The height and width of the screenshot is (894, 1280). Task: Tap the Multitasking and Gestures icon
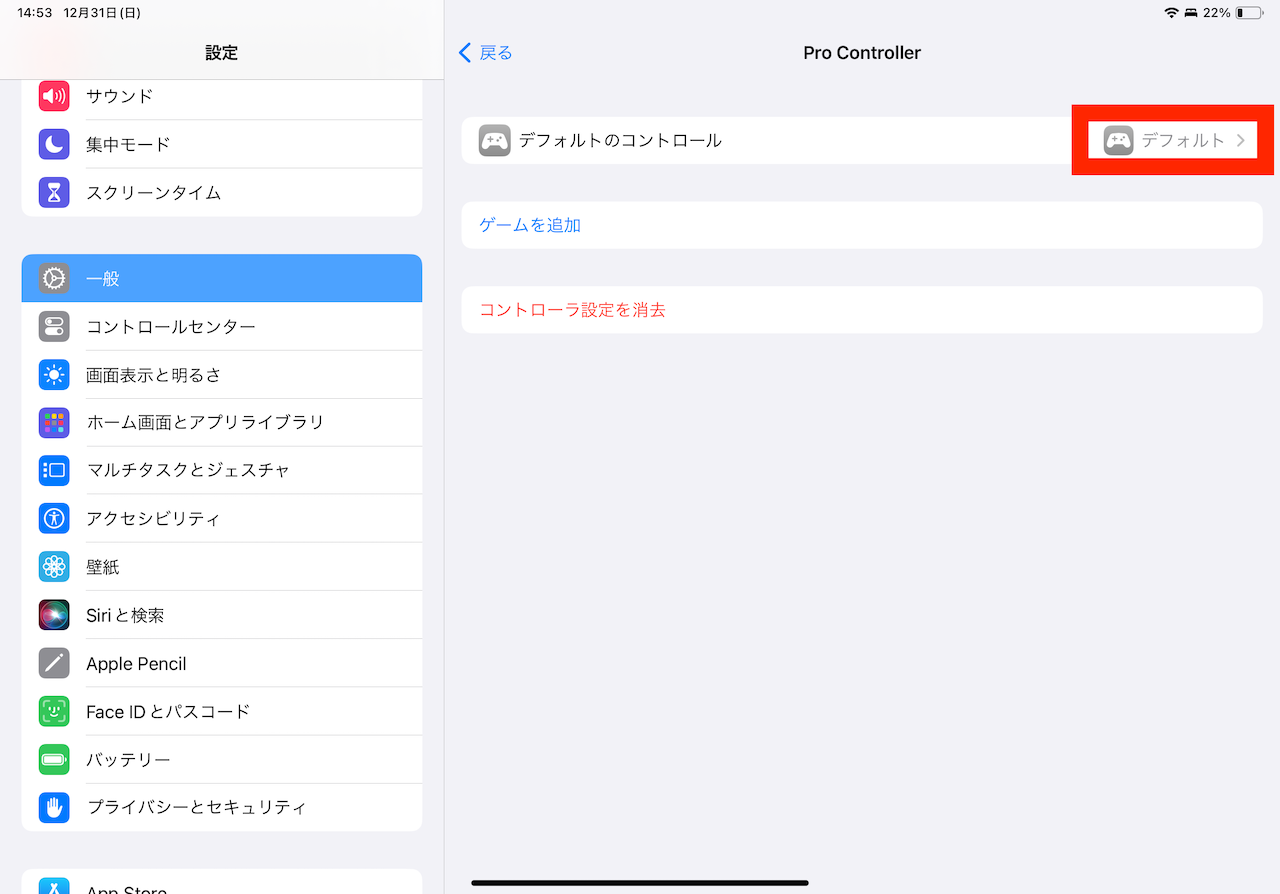54,470
